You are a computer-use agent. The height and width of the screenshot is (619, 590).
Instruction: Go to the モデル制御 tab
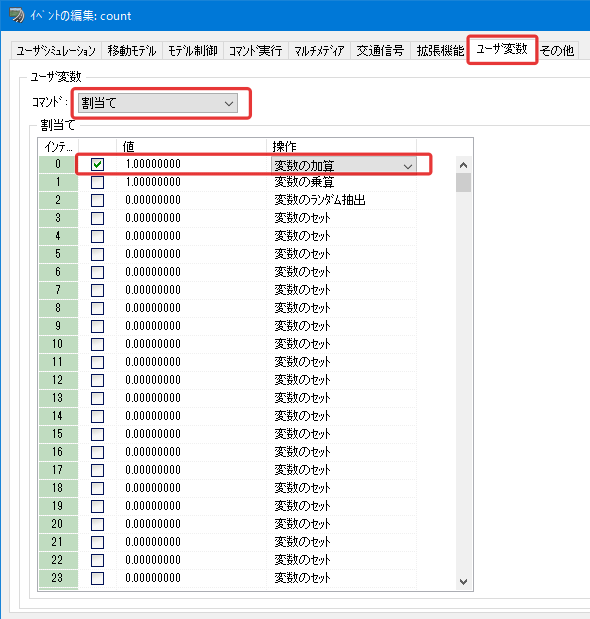click(x=193, y=51)
